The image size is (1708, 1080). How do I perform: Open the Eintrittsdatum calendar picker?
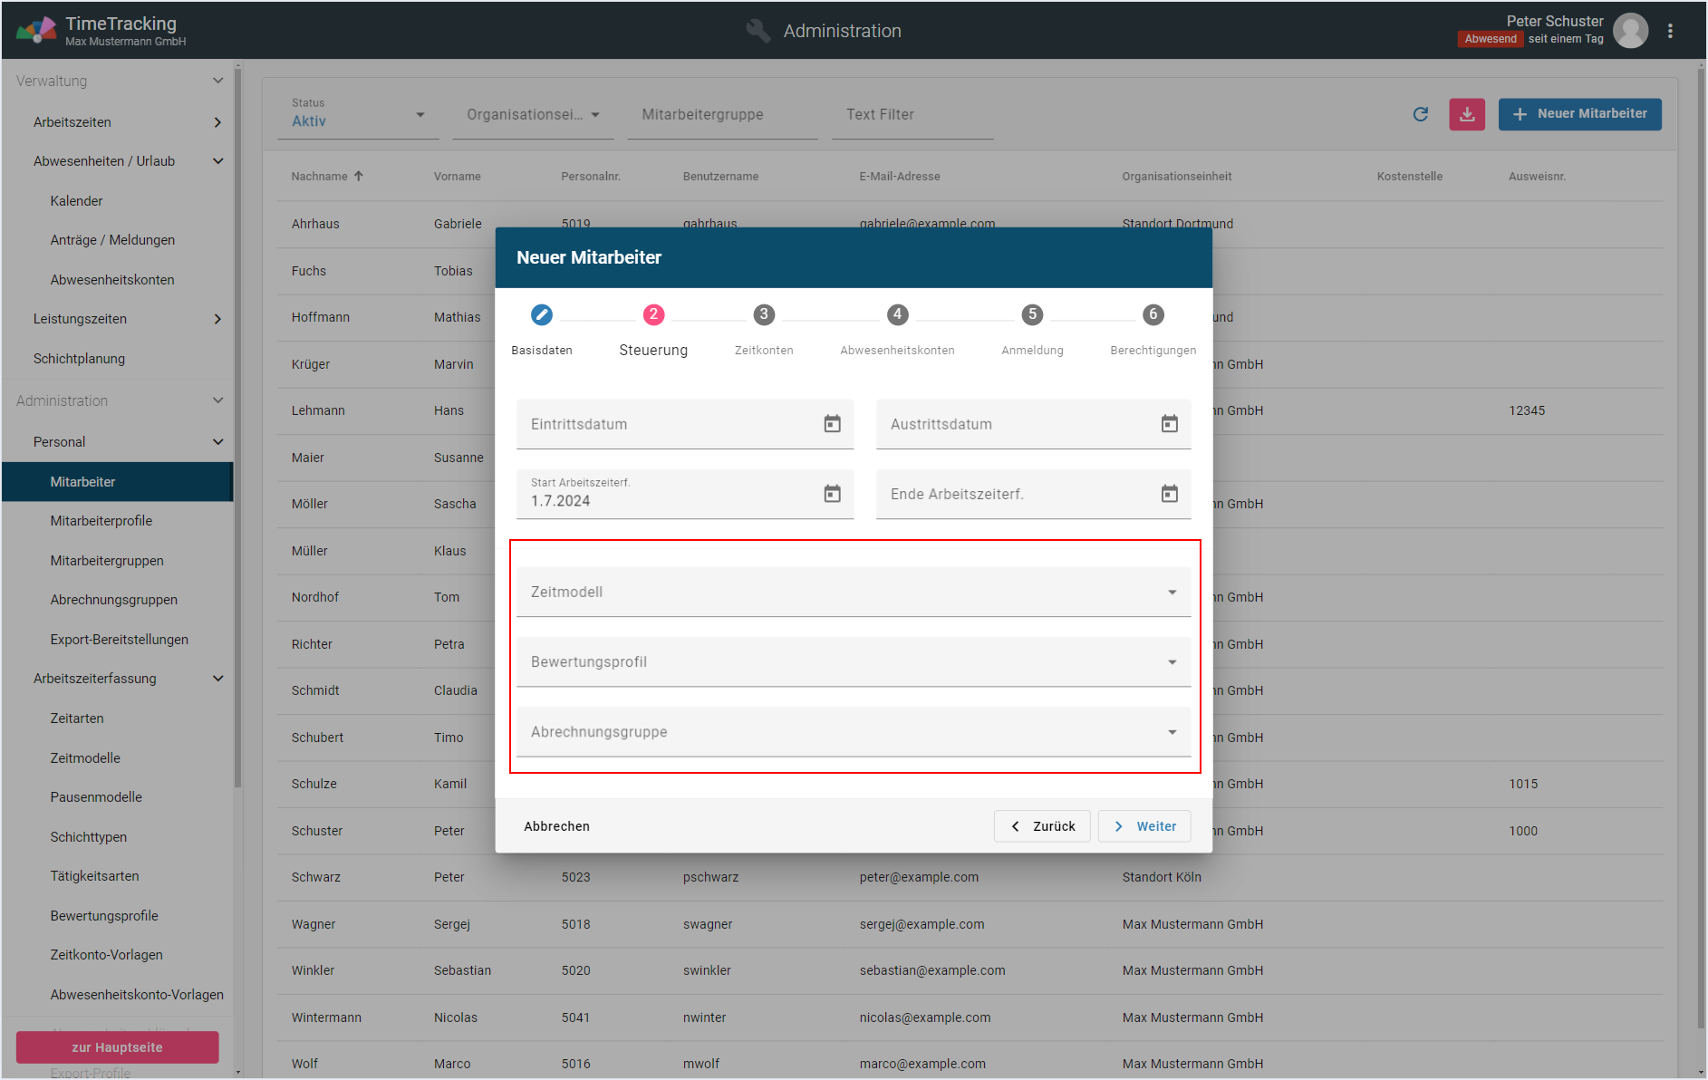point(831,424)
